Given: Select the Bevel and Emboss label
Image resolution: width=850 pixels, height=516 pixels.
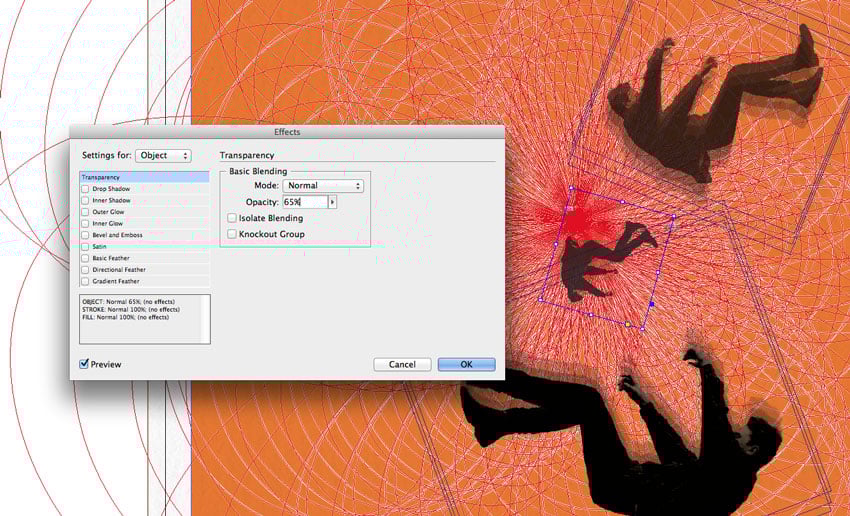Looking at the screenshot, I should pyautogui.click(x=118, y=235).
